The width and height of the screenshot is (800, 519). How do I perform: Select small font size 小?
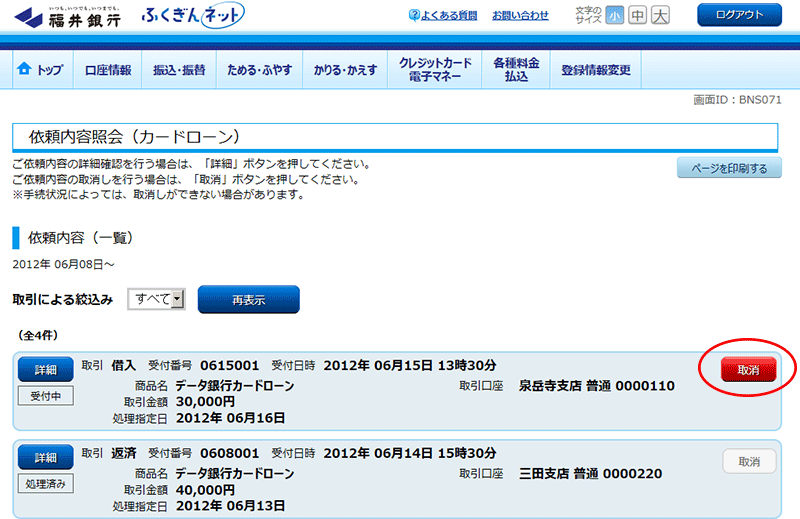point(614,15)
